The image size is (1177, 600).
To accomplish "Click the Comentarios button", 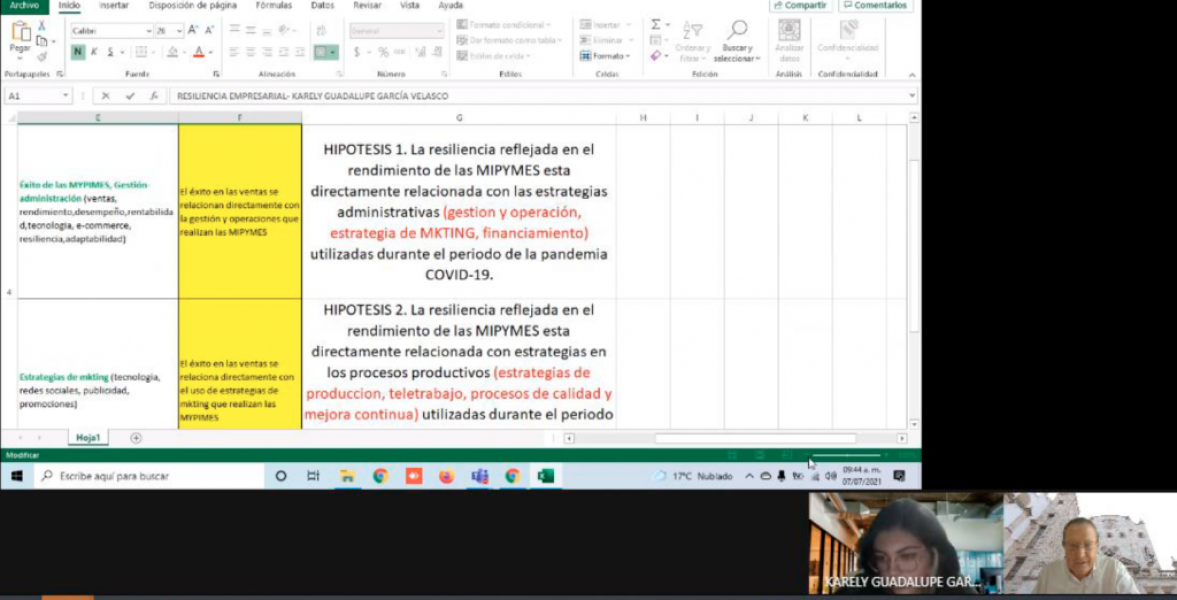I will 875,5.
